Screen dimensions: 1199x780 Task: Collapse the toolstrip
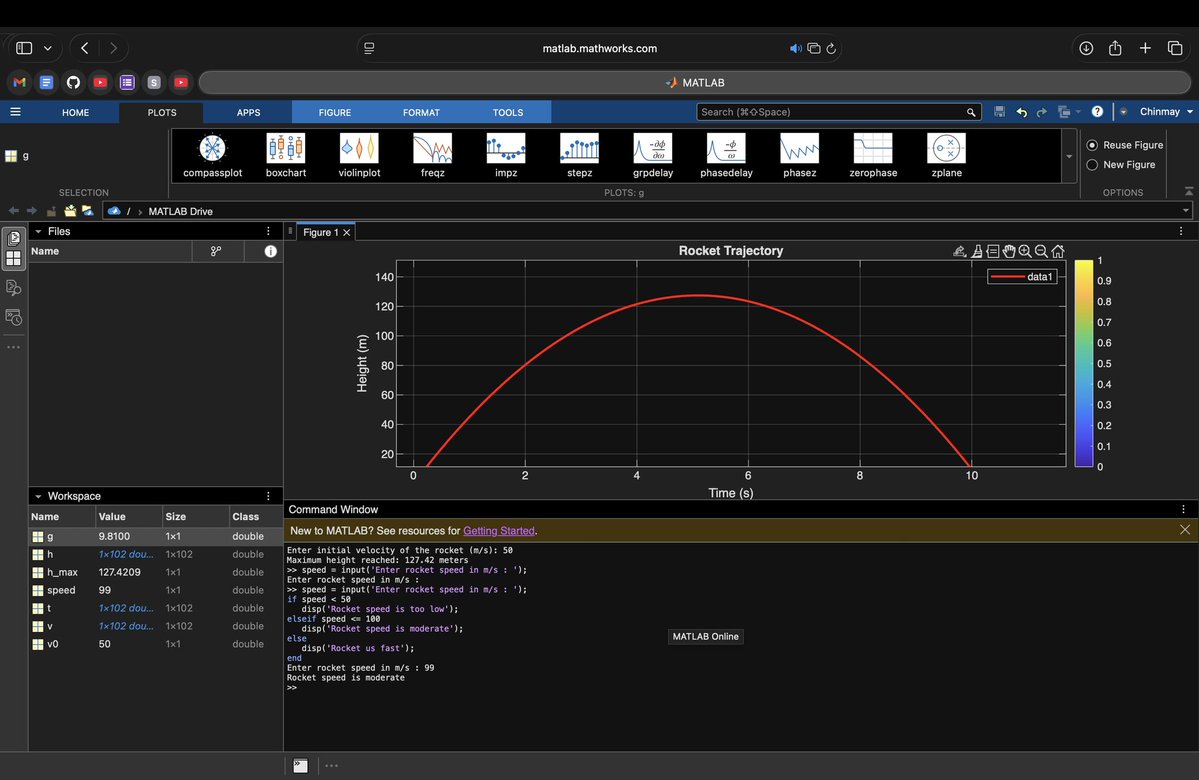(x=1189, y=191)
